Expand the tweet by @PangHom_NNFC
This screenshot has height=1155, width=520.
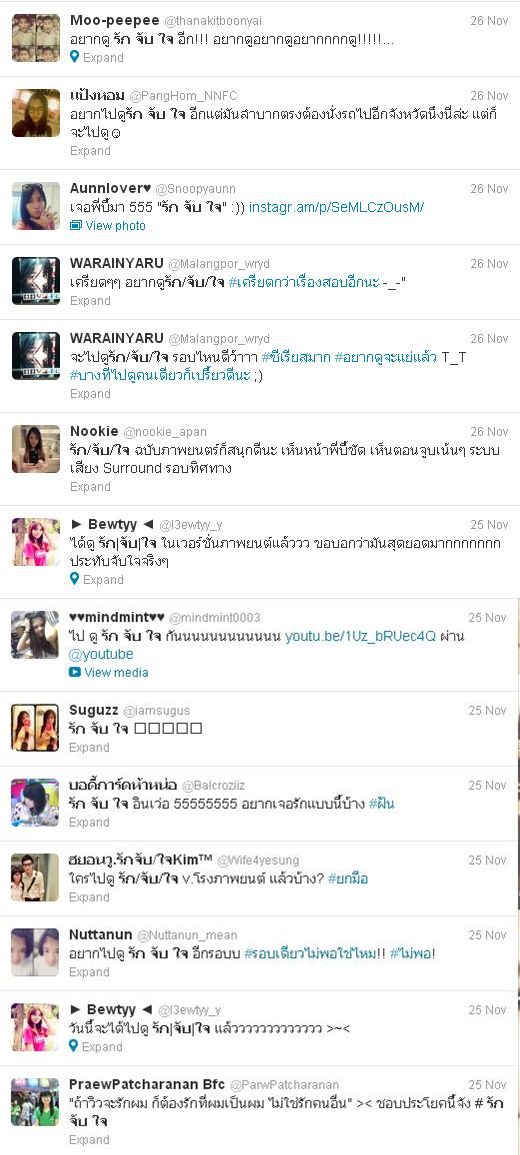tap(90, 150)
